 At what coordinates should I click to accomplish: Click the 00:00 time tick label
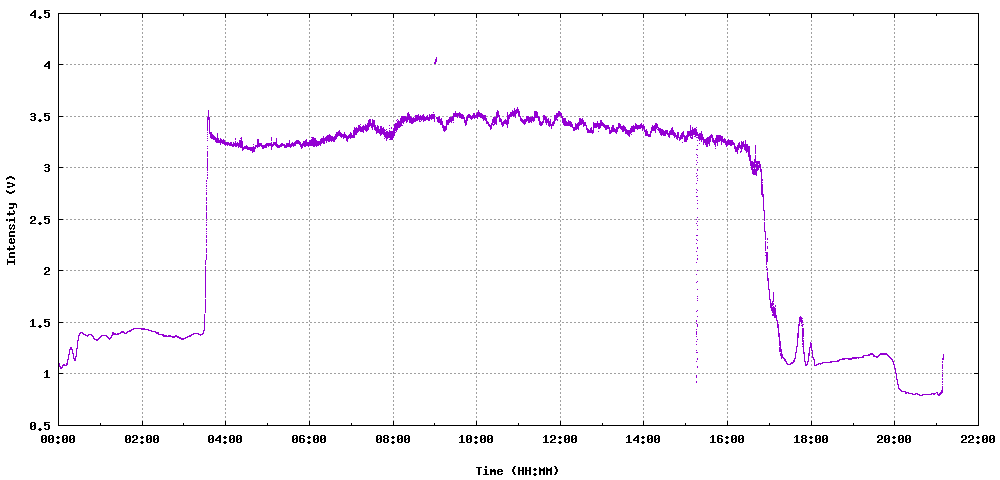[59, 439]
